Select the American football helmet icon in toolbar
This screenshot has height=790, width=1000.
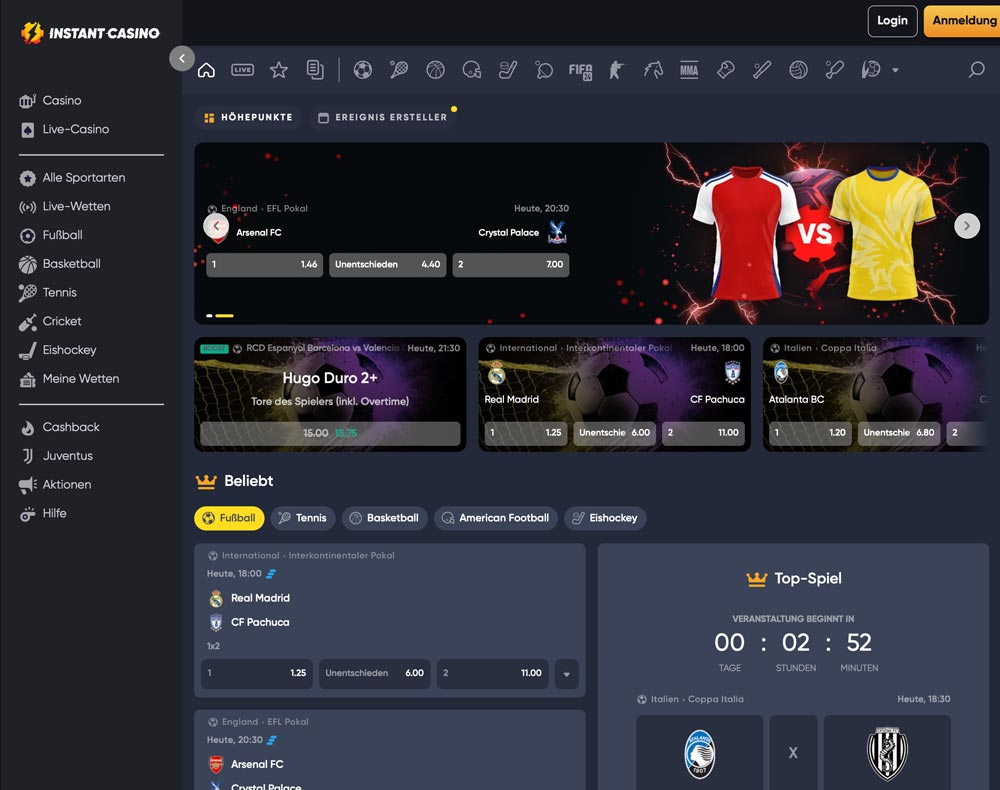(x=472, y=69)
